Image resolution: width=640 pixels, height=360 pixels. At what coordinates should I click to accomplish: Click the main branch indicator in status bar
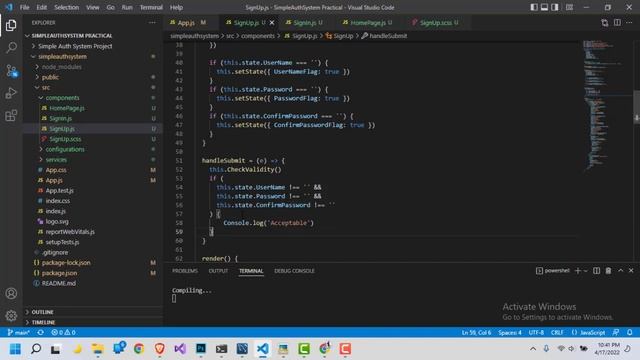18,332
